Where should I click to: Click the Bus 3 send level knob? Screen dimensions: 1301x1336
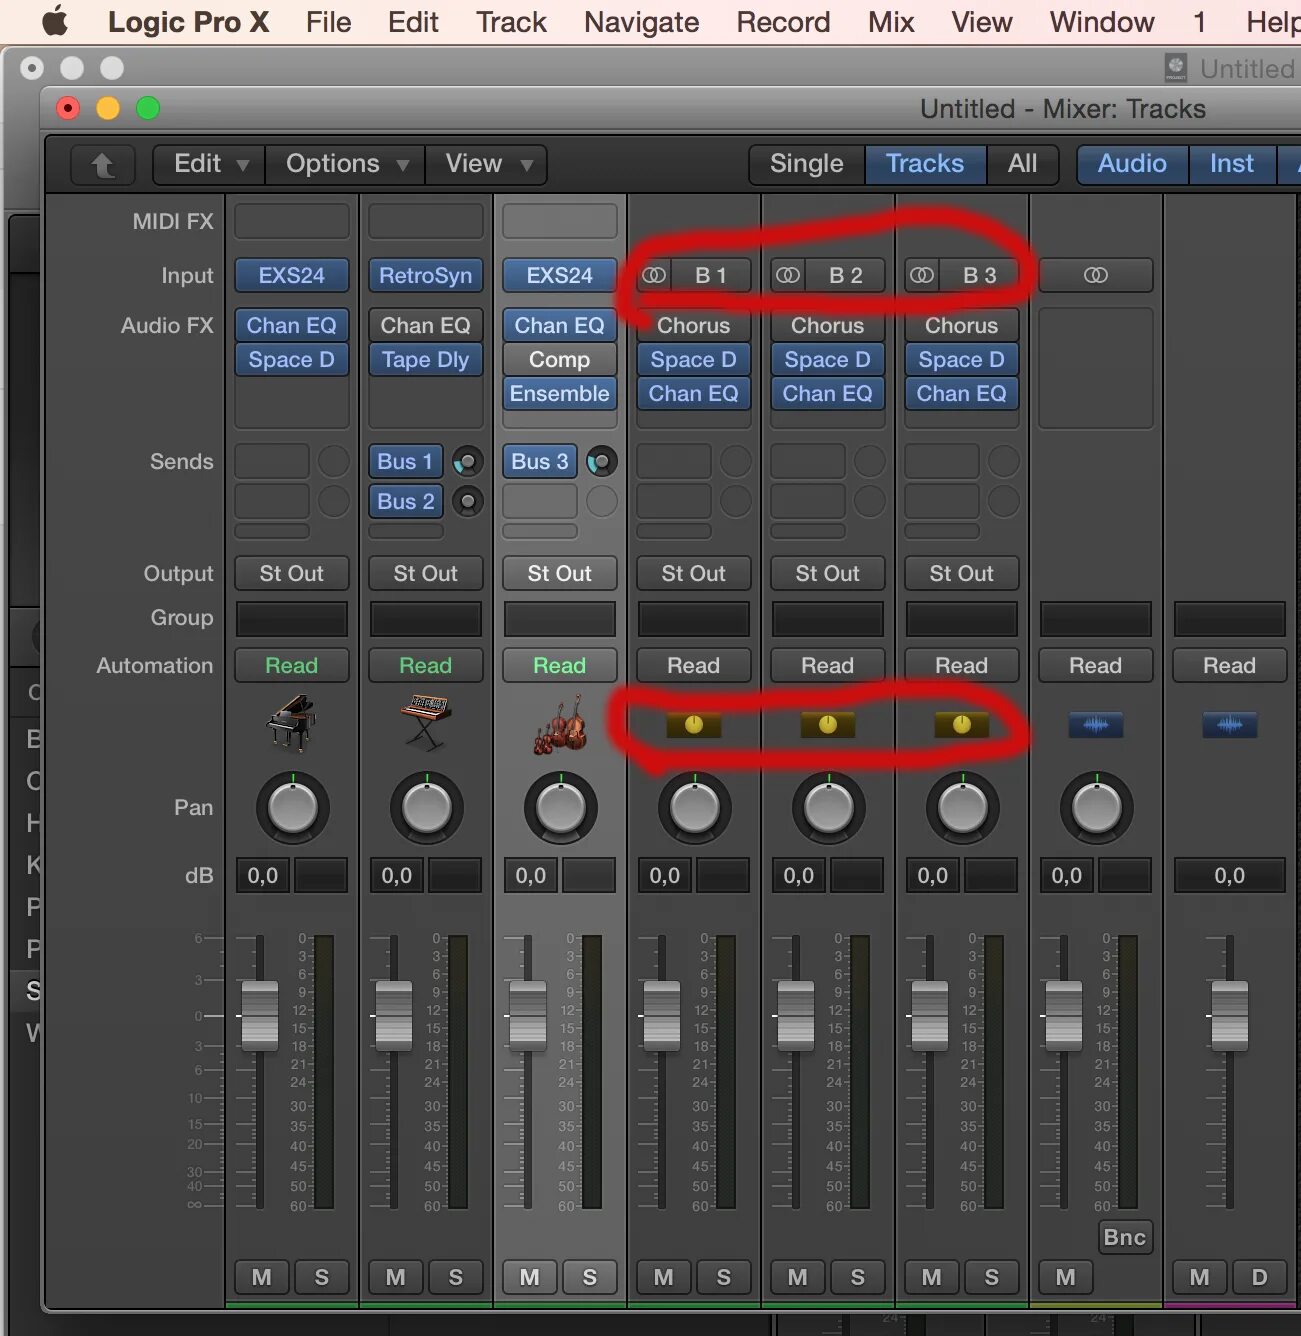point(601,461)
